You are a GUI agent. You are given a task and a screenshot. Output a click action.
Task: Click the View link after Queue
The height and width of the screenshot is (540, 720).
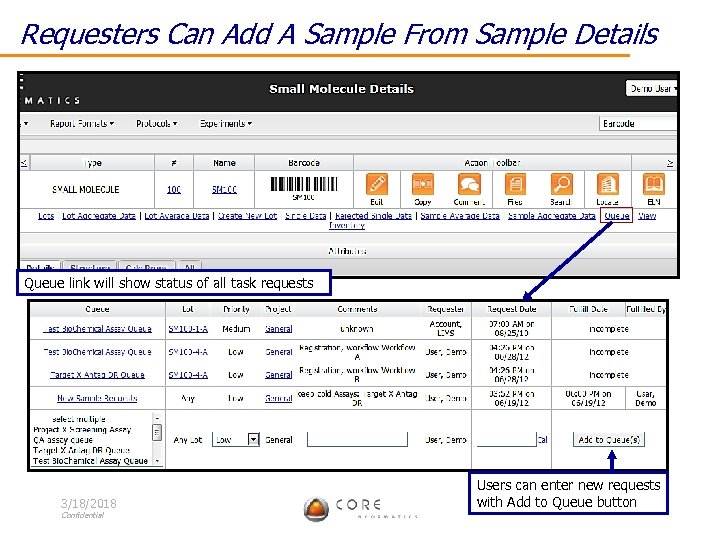point(647,216)
